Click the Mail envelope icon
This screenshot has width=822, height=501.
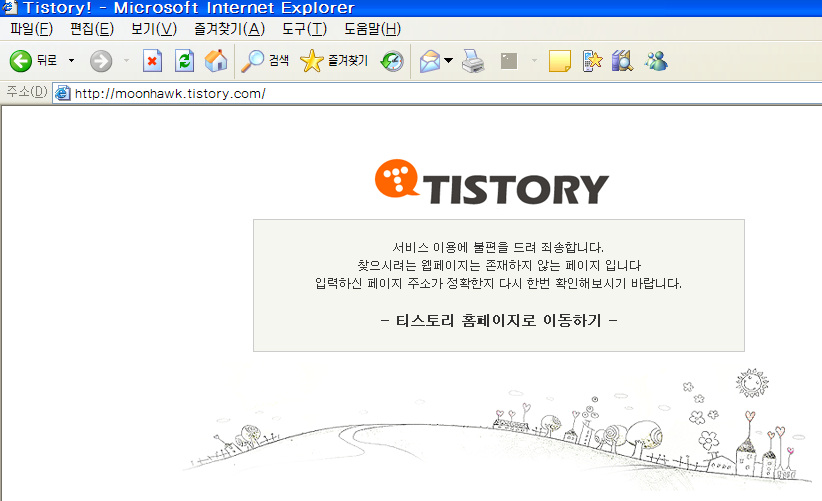click(430, 61)
